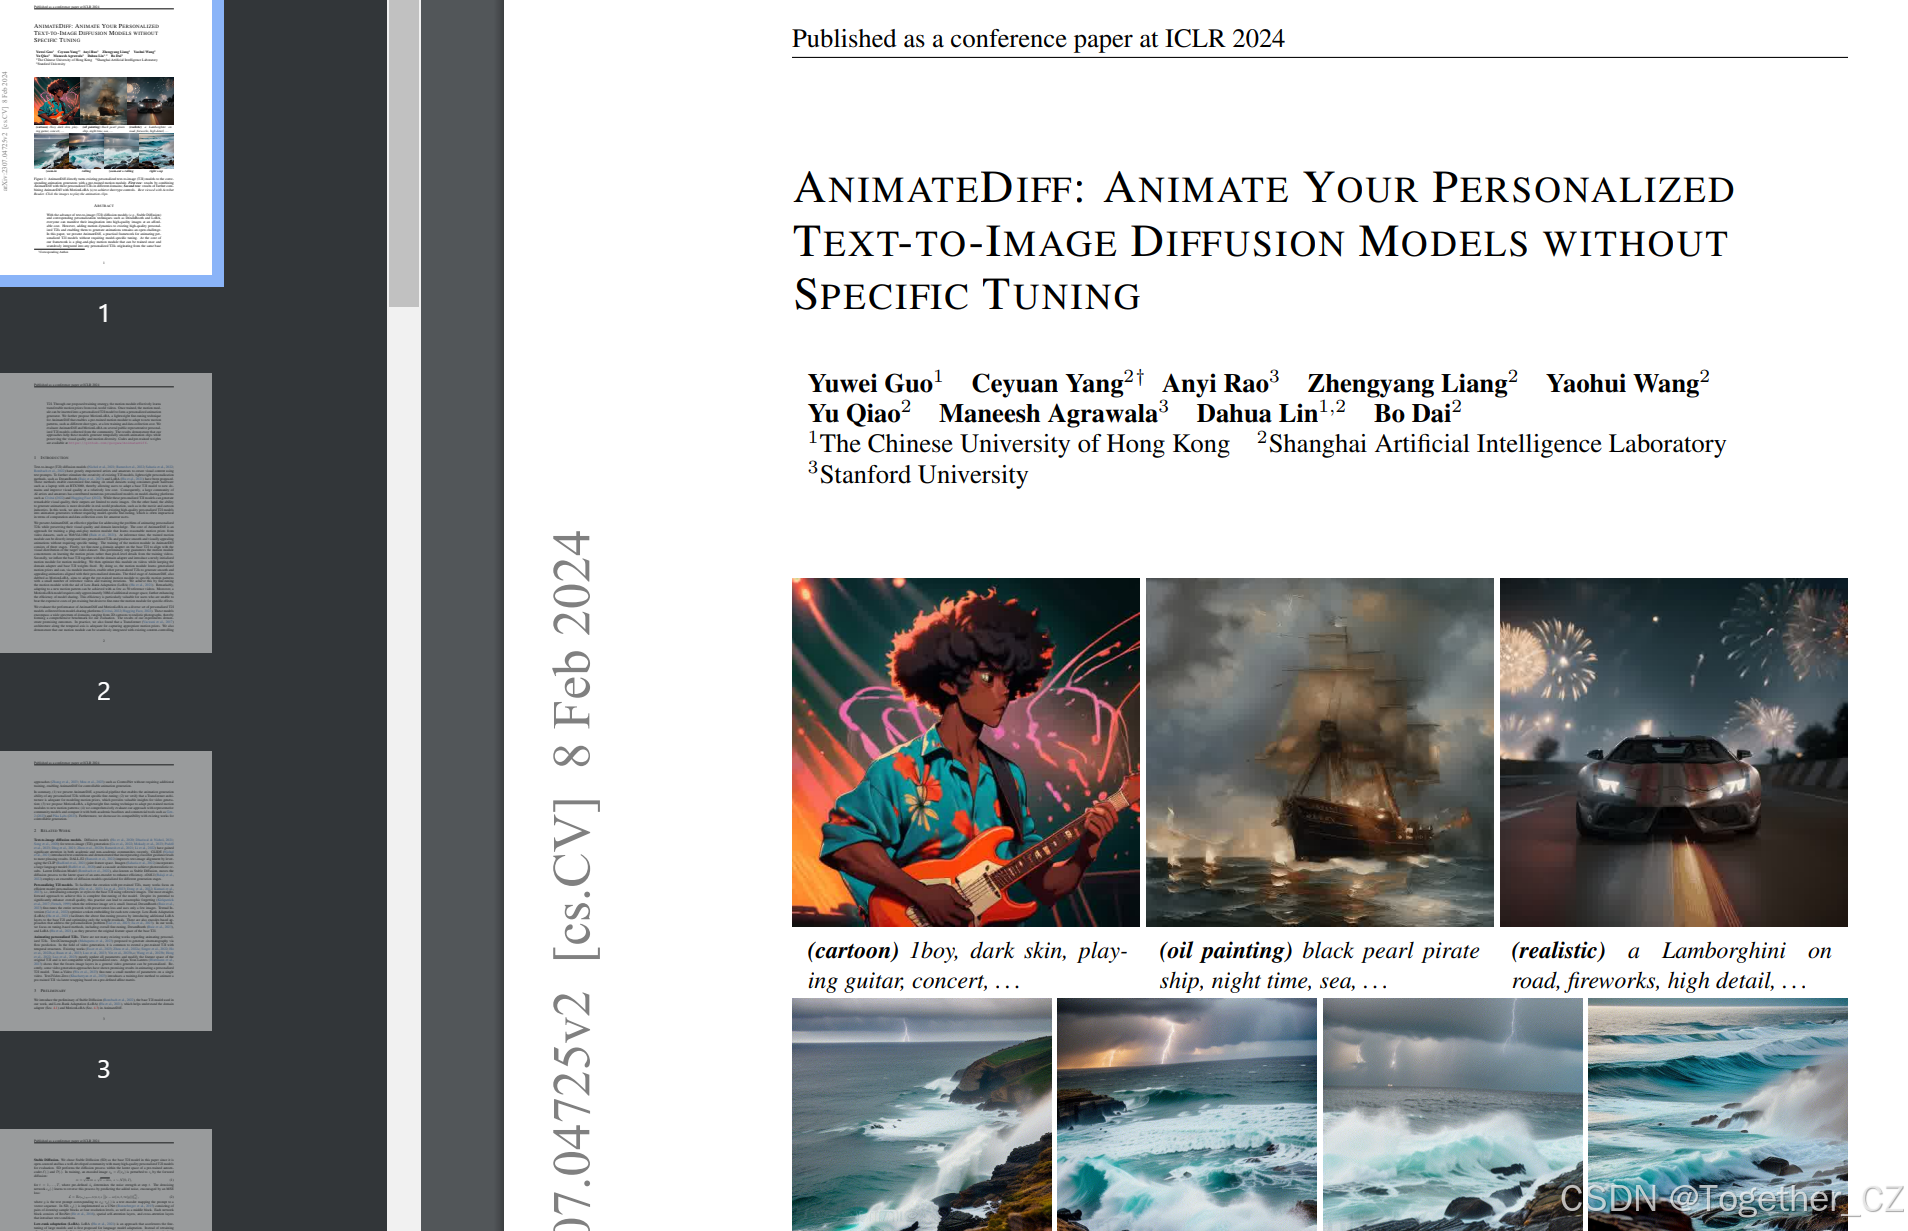This screenshot has width=1908, height=1231.
Task: Click "Shanghai Artificial Intelligence Laboratory" affiliation
Action: pos(1497,444)
